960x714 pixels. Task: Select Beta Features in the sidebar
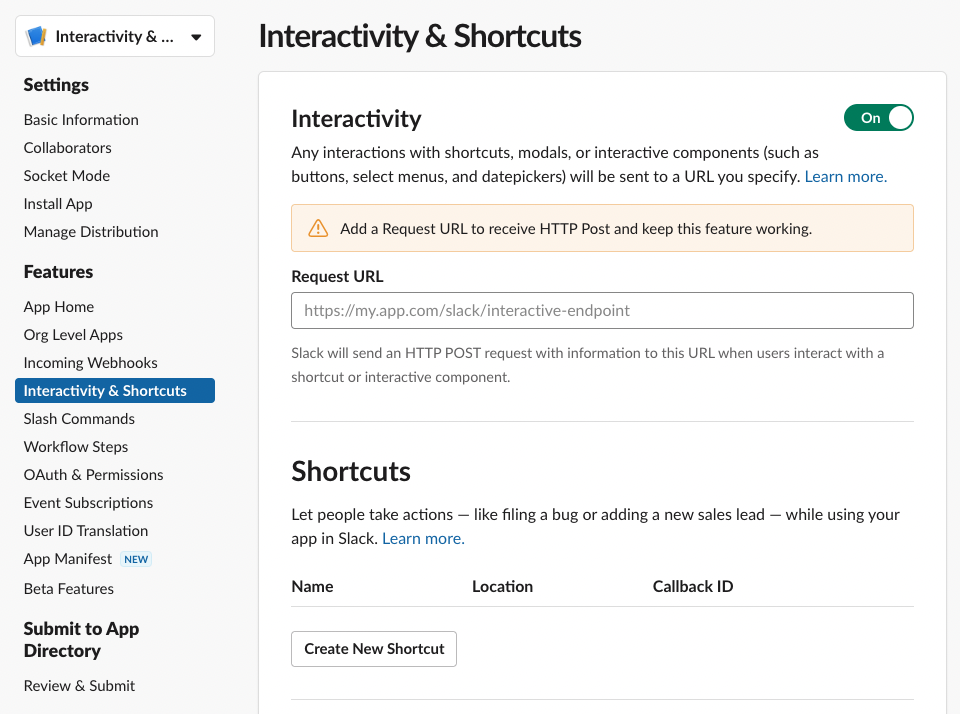tap(68, 588)
